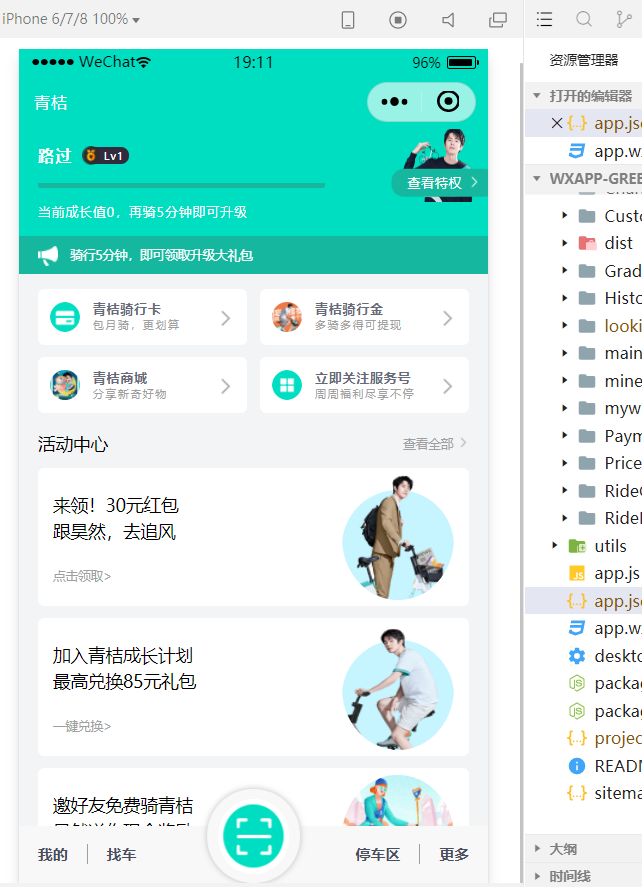Click the 青桔骑行卡 green card icon
This screenshot has height=887, width=642.
tap(65, 317)
